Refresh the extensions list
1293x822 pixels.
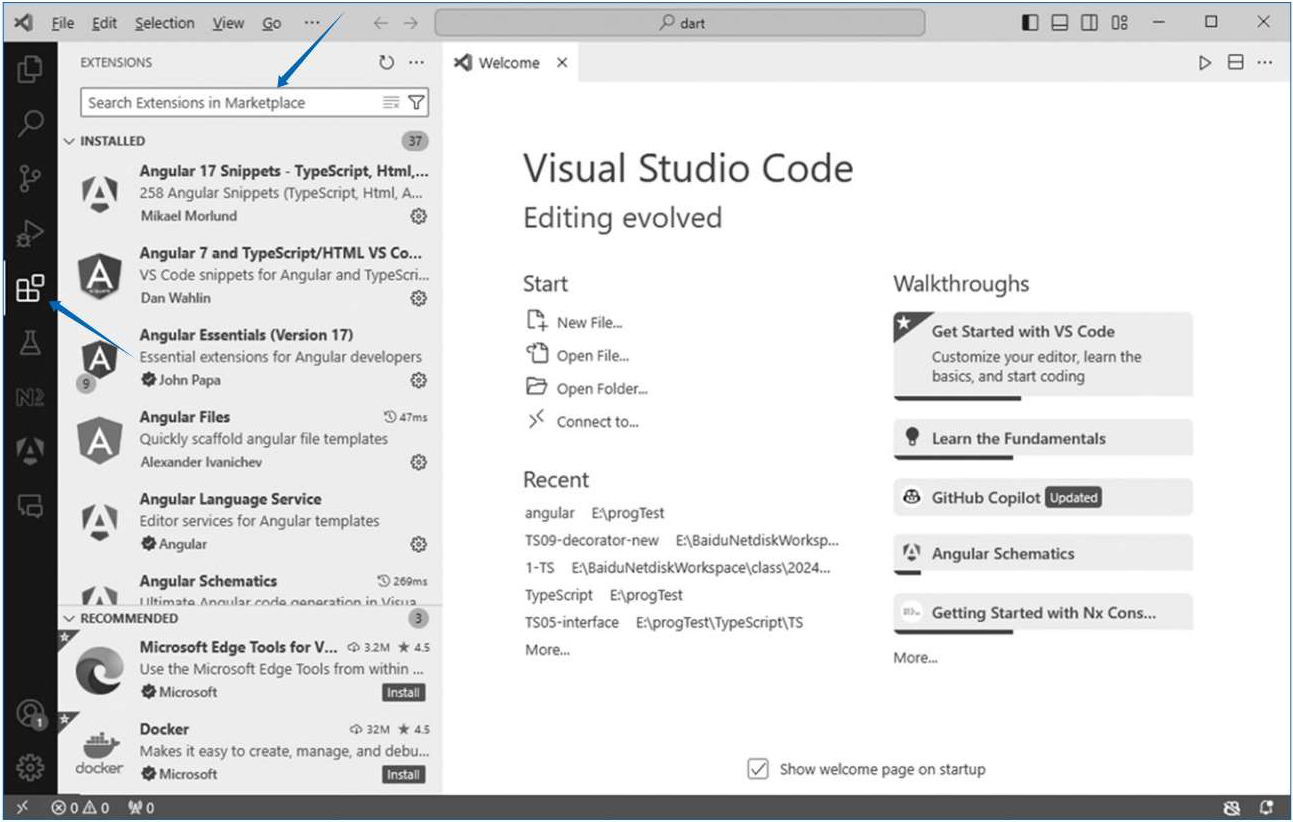(387, 62)
